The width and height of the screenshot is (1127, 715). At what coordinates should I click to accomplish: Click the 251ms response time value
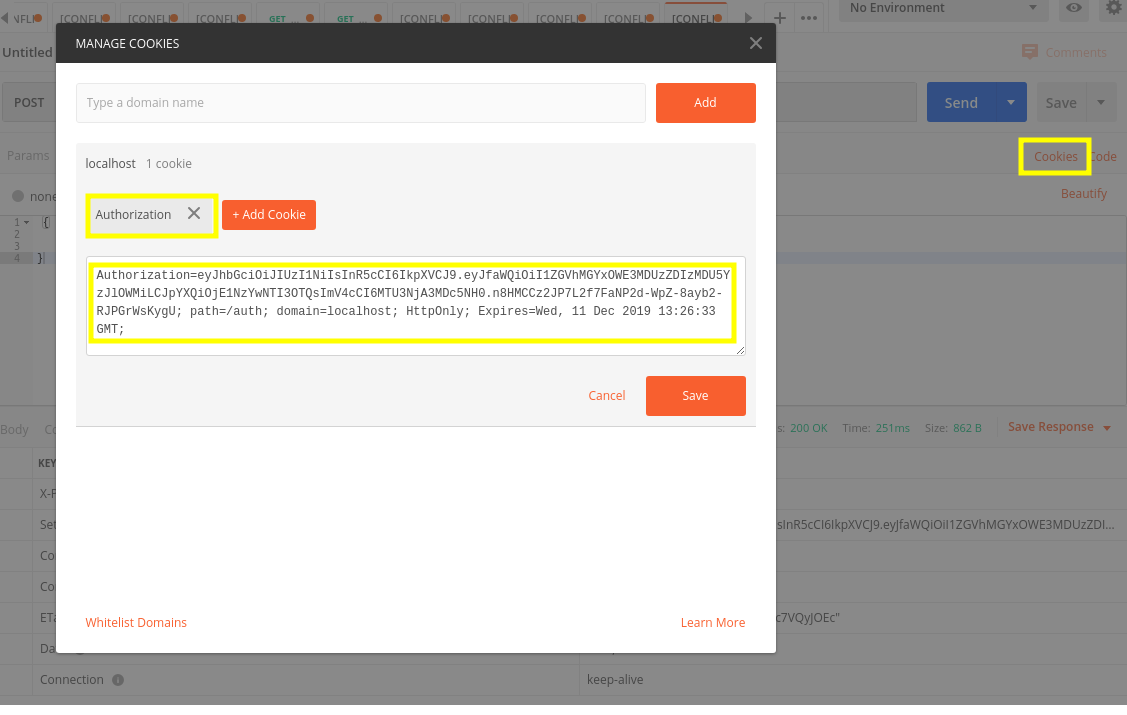coord(893,428)
